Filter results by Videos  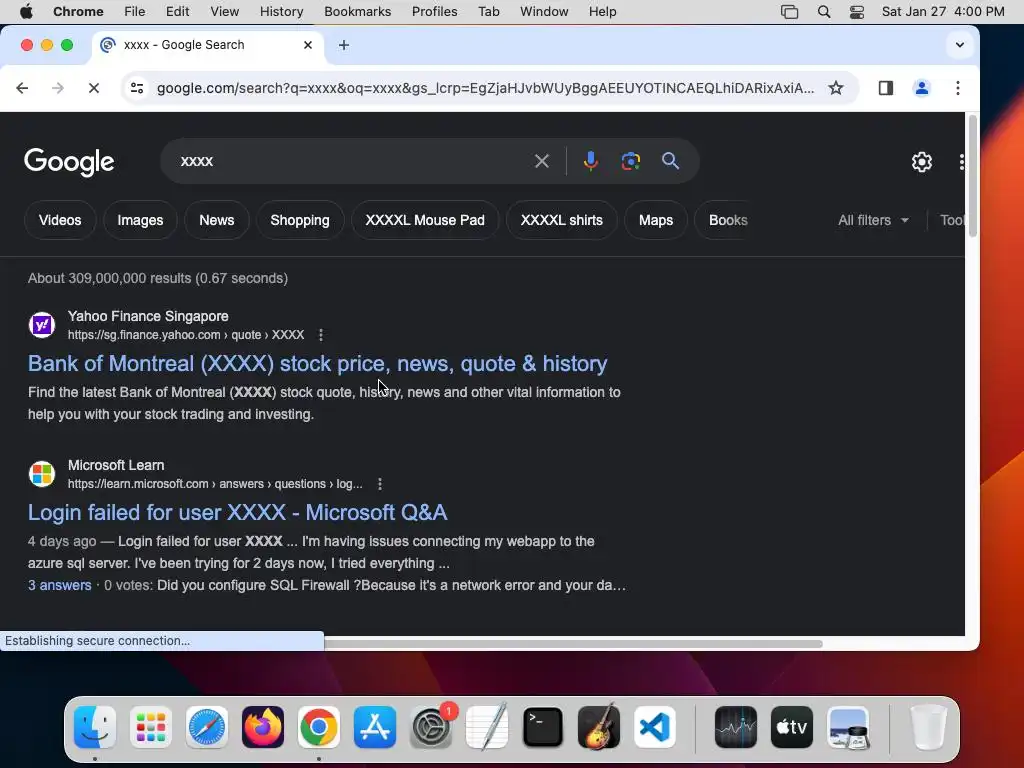tap(60, 220)
